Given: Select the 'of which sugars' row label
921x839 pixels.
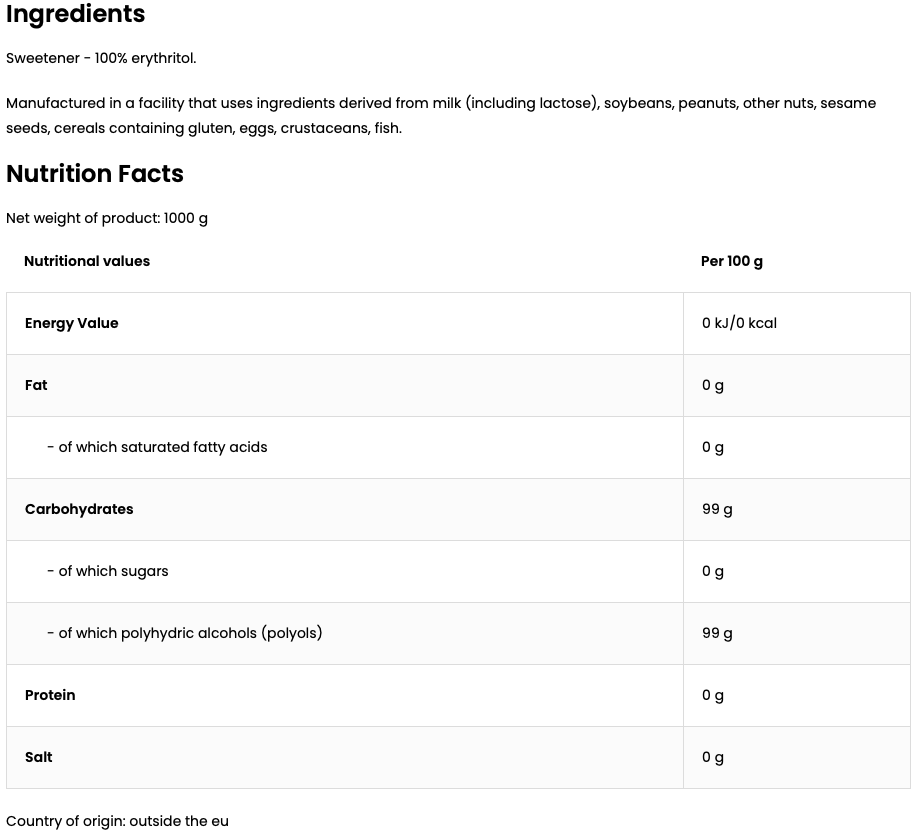Looking at the screenshot, I should pyautogui.click(x=108, y=571).
